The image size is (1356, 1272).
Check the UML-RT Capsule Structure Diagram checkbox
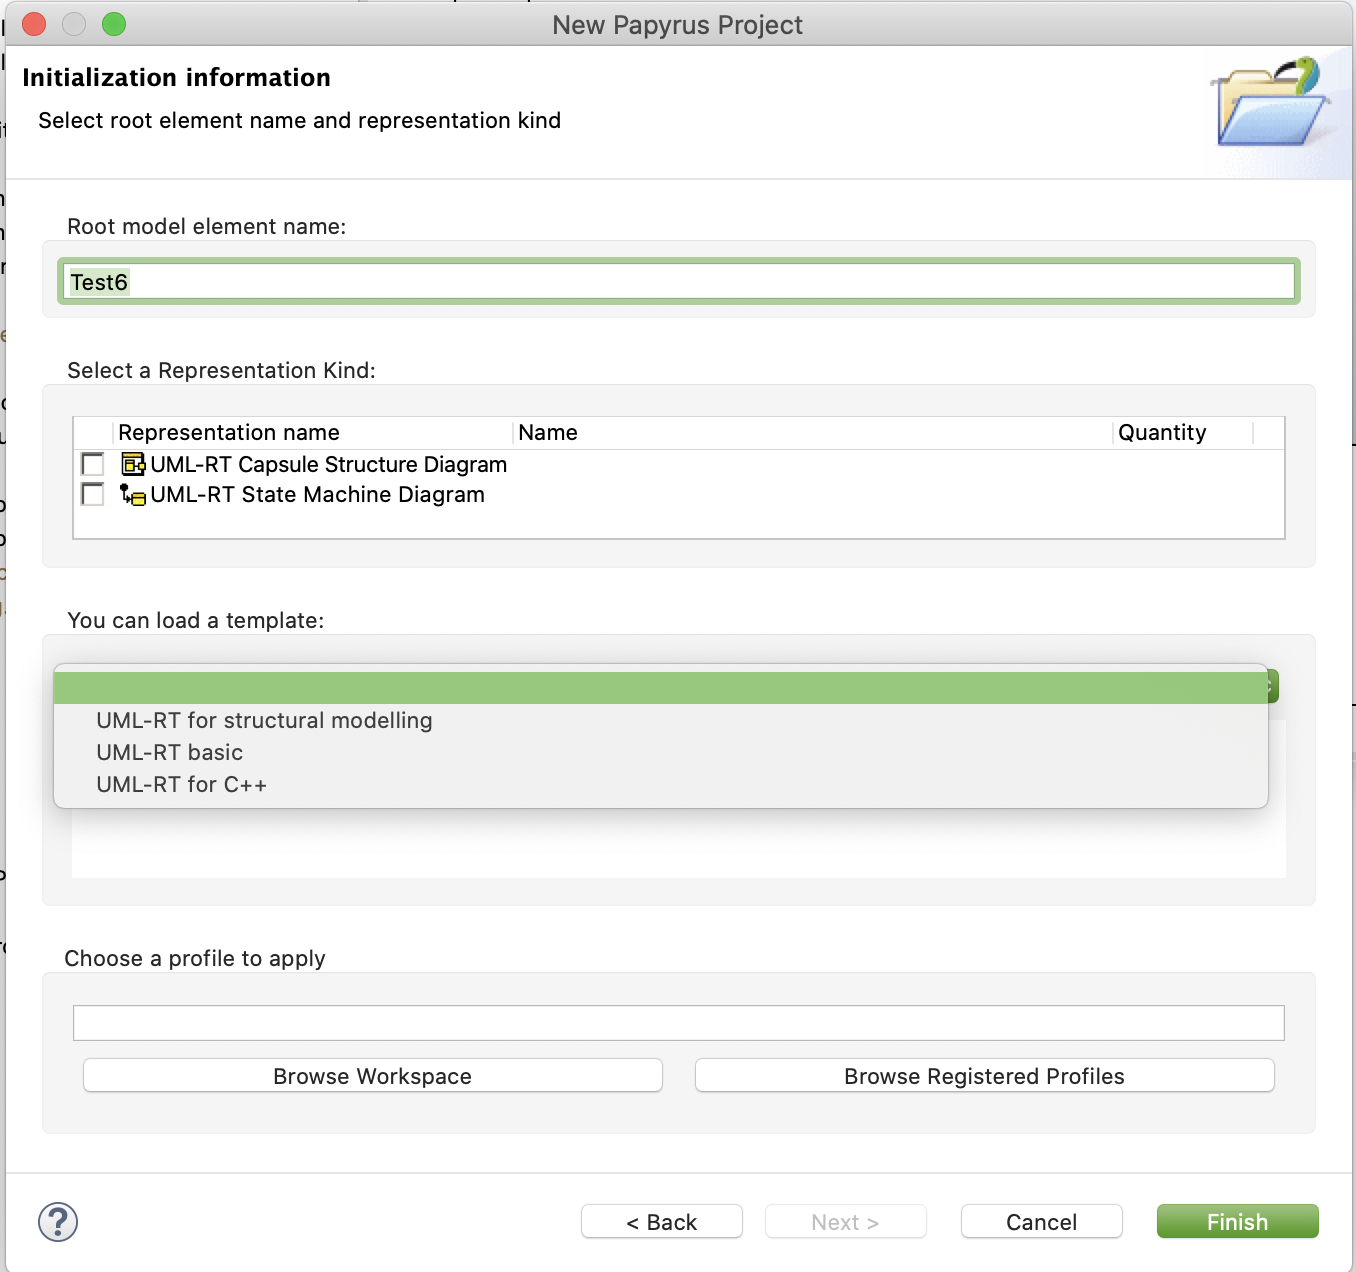93,464
